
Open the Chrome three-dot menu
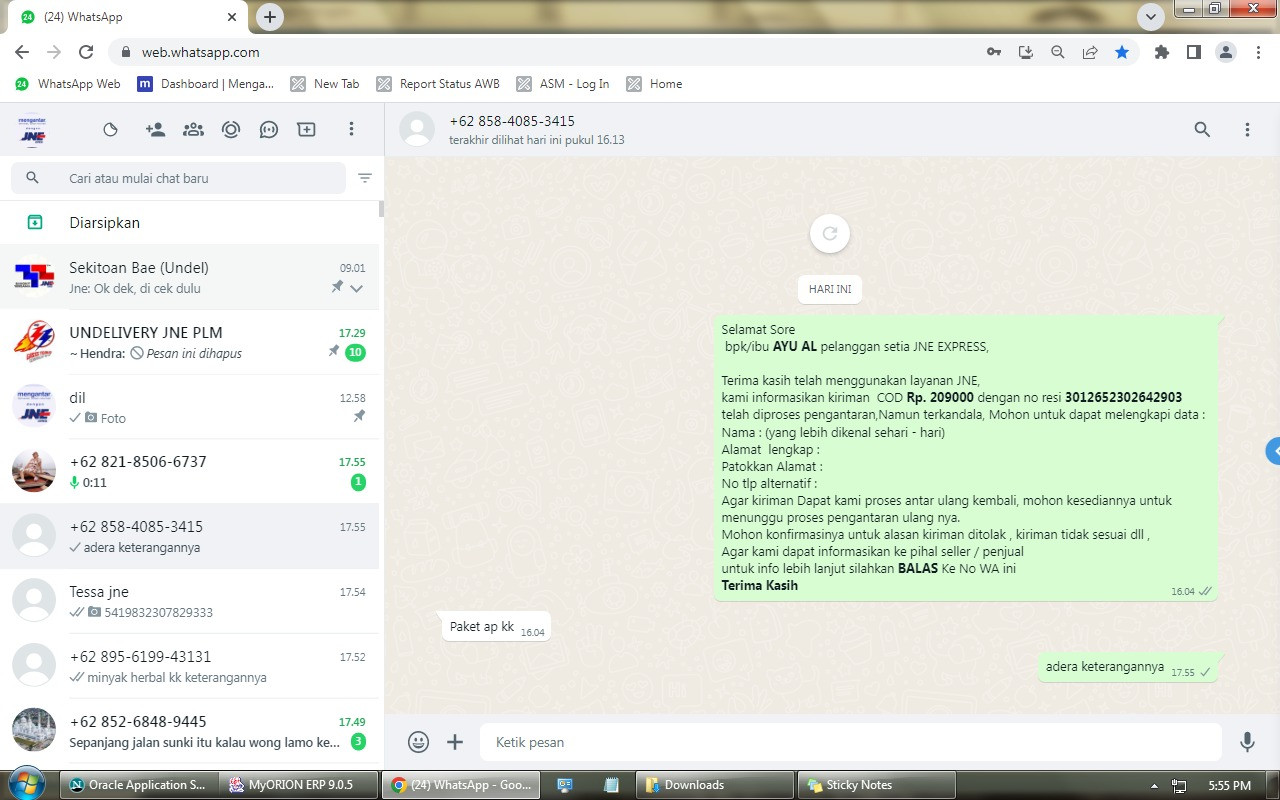(x=1258, y=52)
